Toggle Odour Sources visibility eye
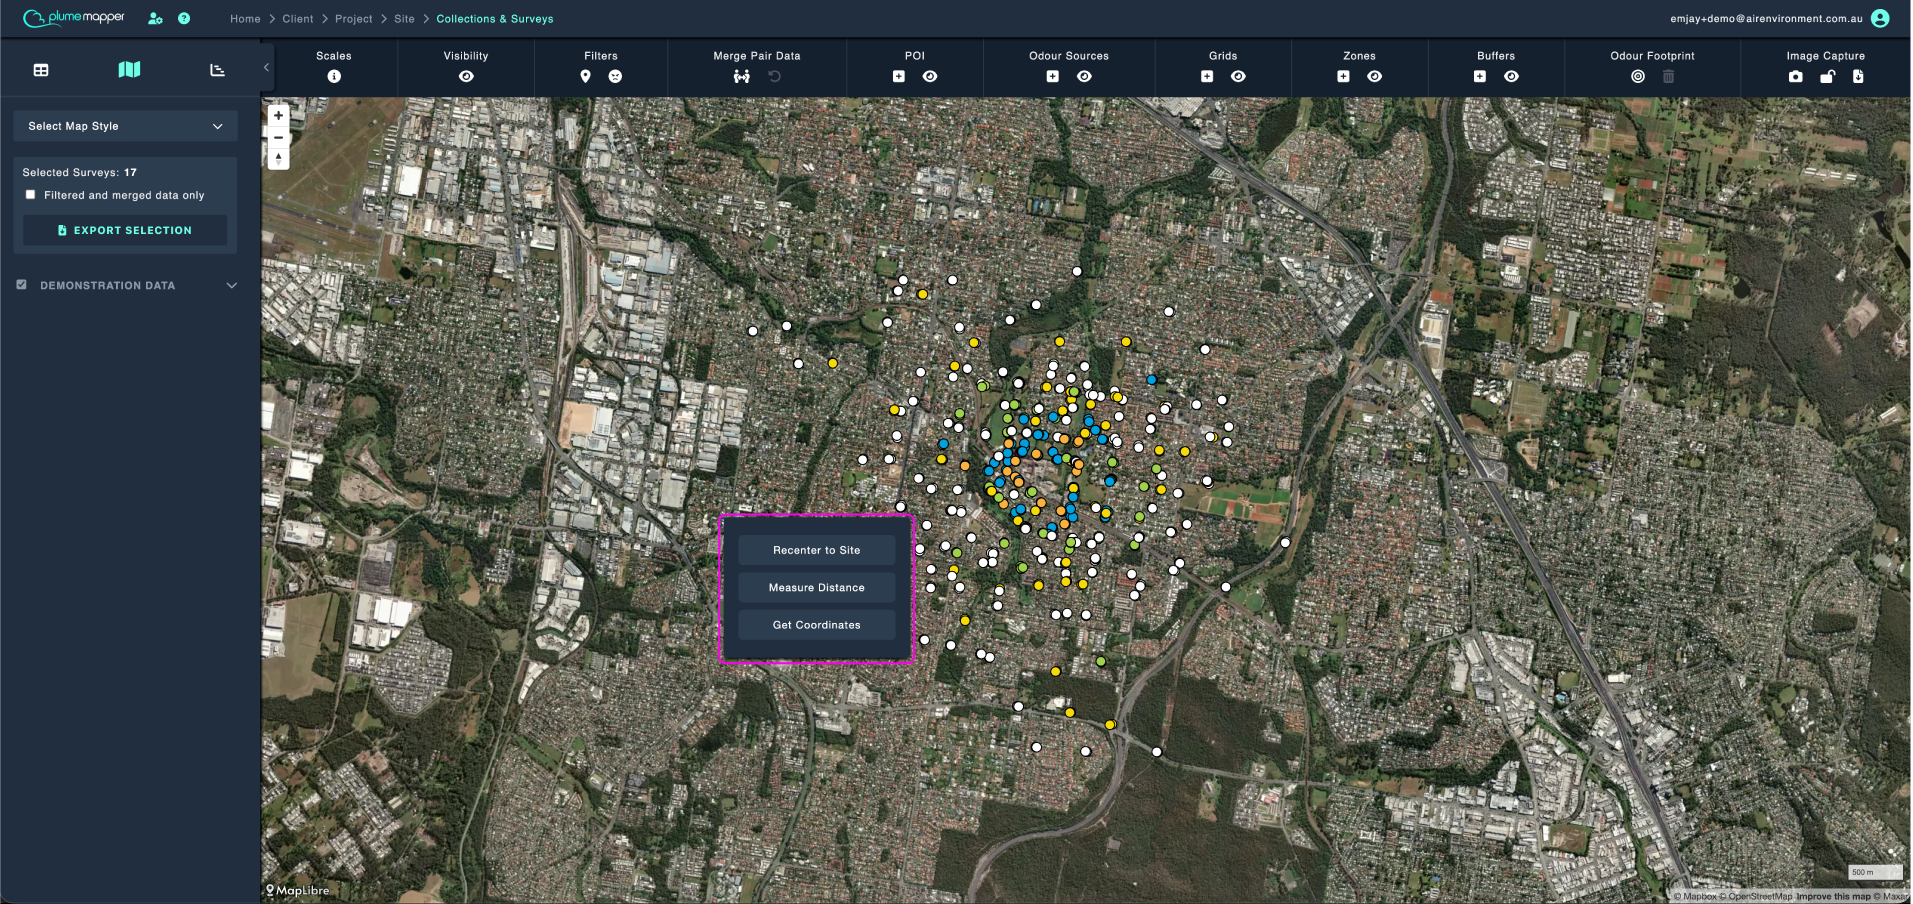1913x904 pixels. click(x=1085, y=76)
